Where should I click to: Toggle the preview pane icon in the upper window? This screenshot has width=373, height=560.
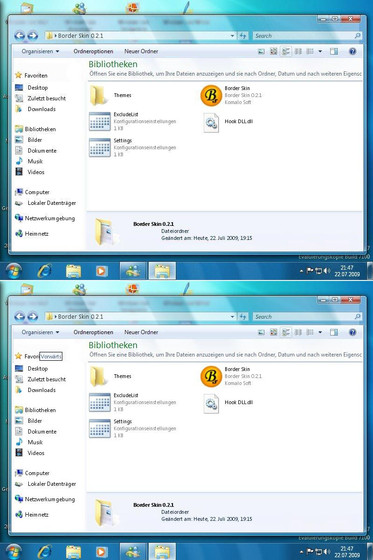pos(334,51)
